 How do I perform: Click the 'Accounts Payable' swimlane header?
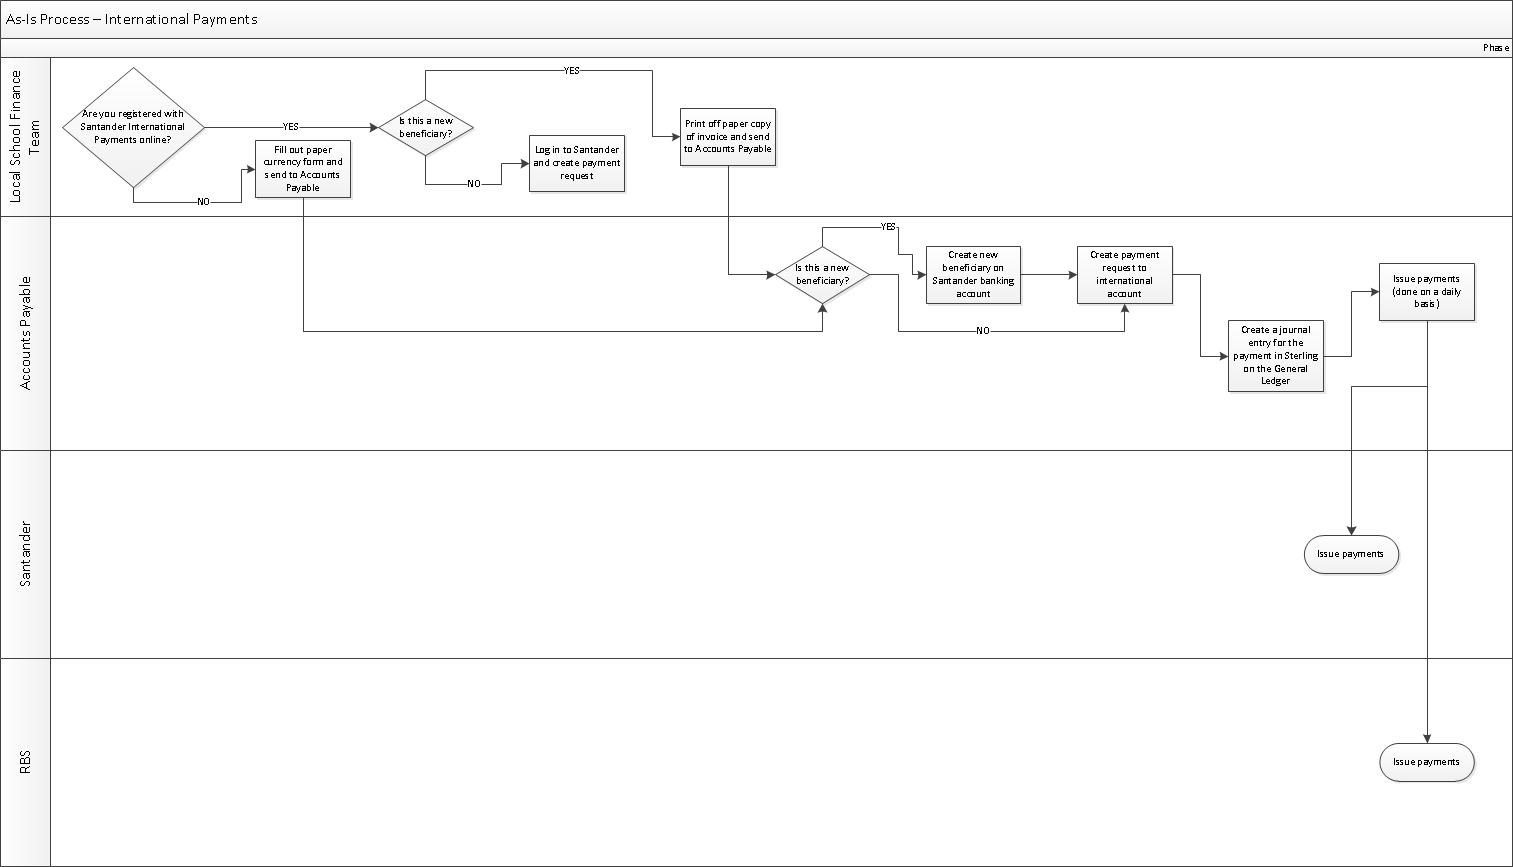coord(25,333)
